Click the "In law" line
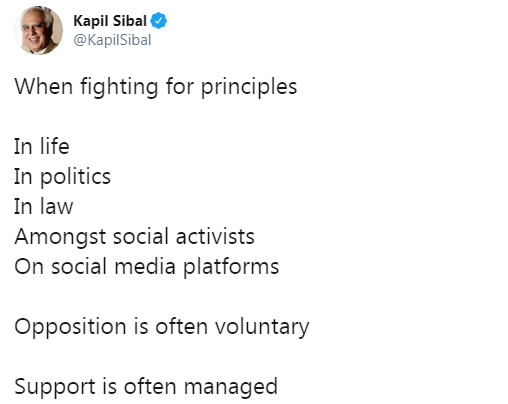508x404 pixels. pos(44,207)
